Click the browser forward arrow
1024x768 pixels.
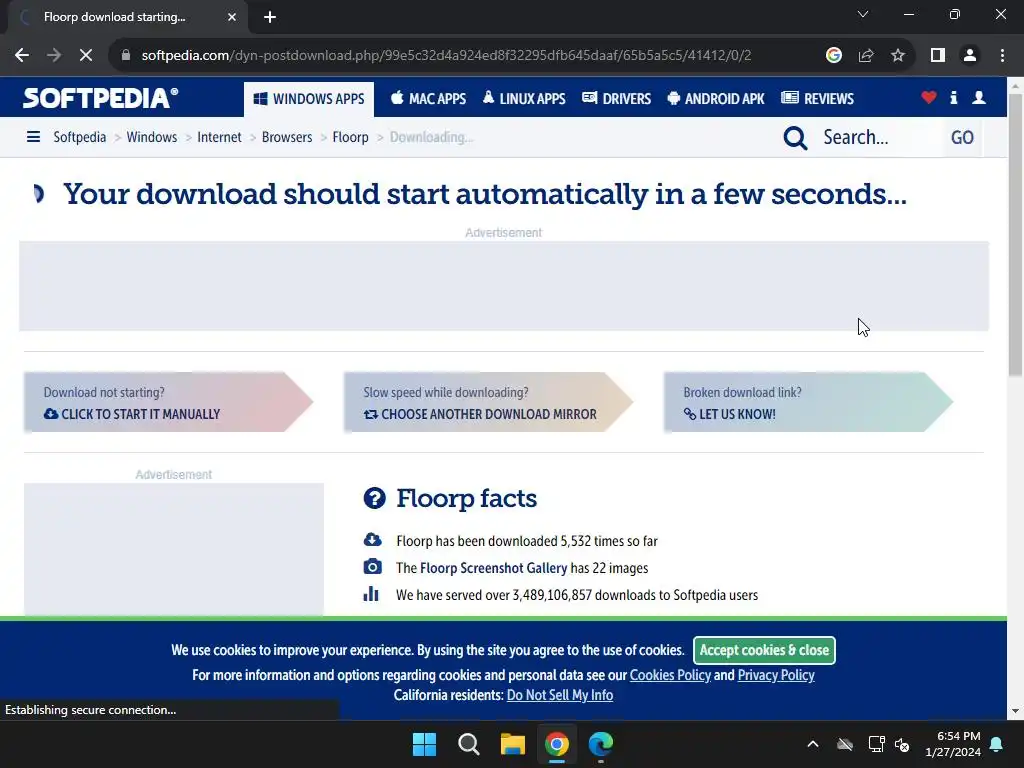tap(54, 56)
